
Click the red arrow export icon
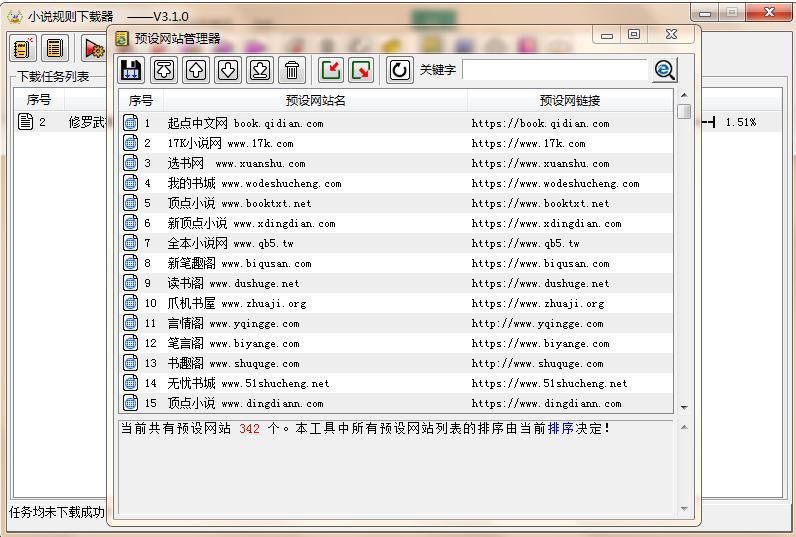pyautogui.click(x=361, y=70)
